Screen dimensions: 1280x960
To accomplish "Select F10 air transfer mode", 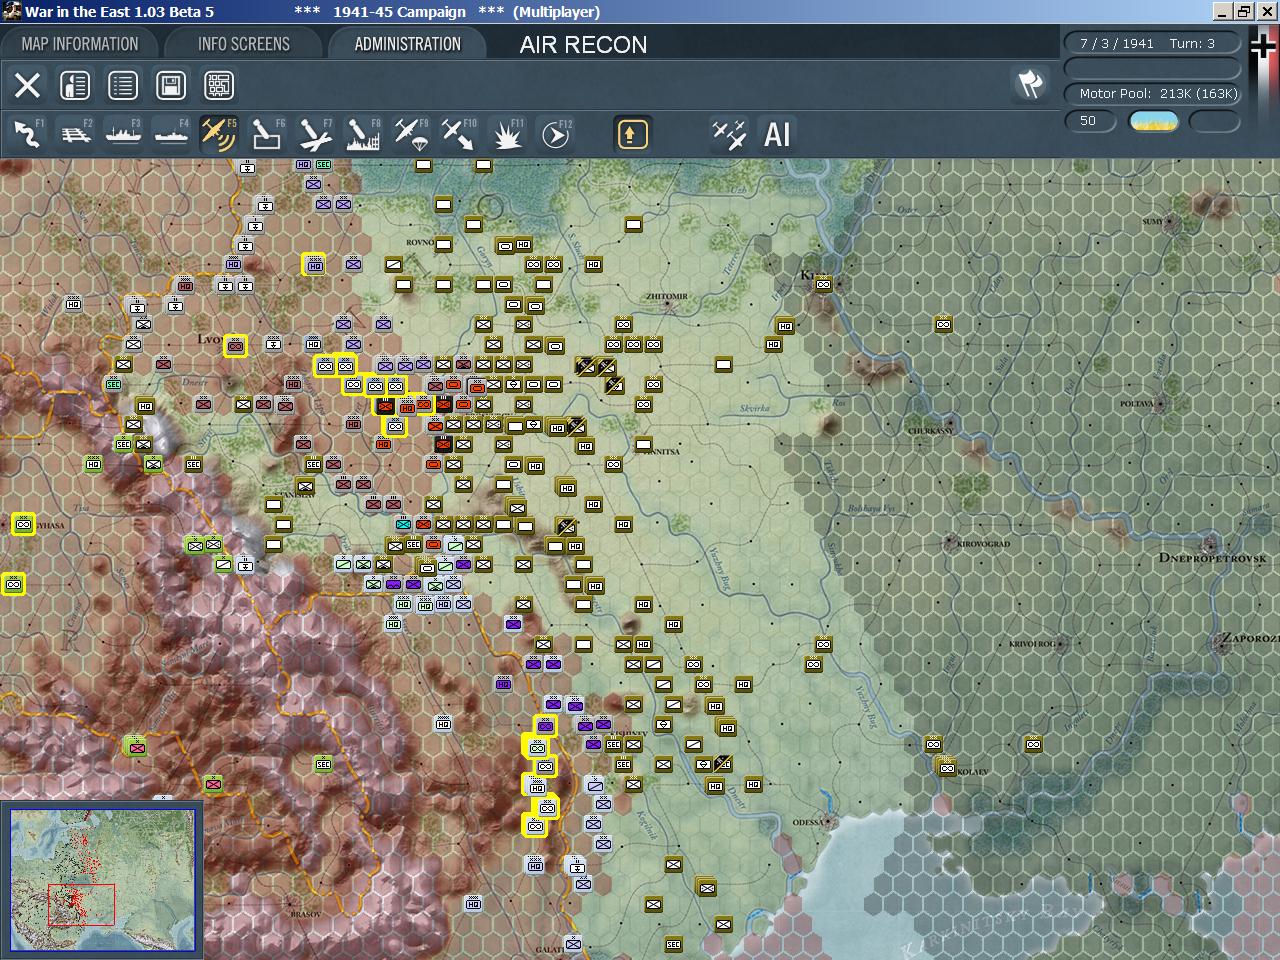I will (x=459, y=134).
